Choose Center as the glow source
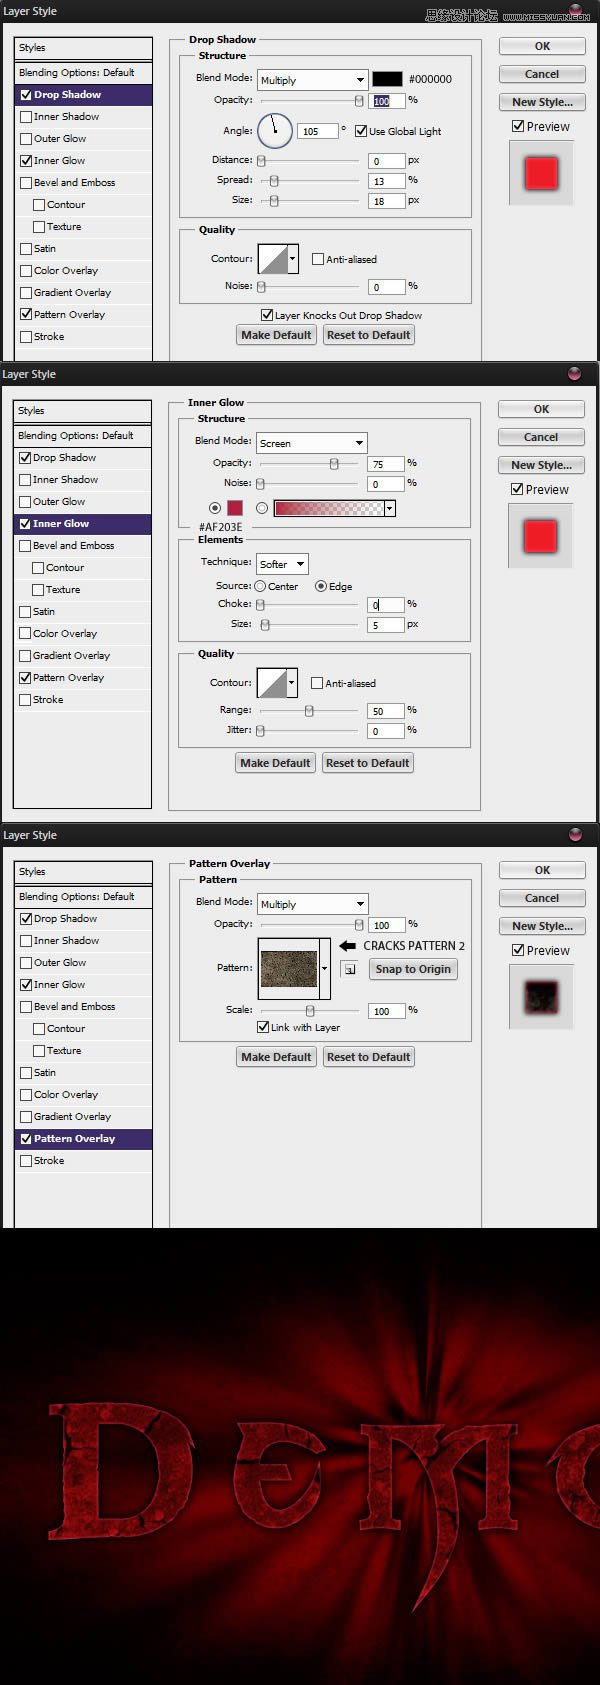This screenshot has height=1685, width=600. coord(260,586)
